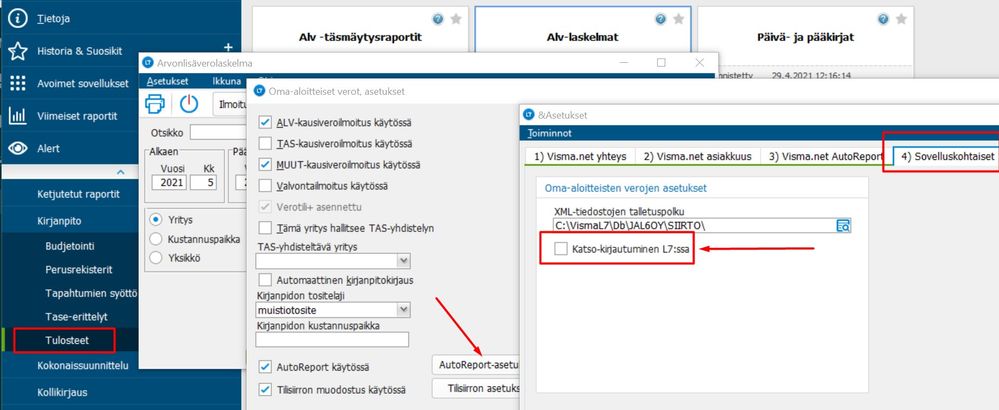This screenshot has width=999, height=410.
Task: Open Kirjanpidon tositelaji dropdown
Action: 403,310
